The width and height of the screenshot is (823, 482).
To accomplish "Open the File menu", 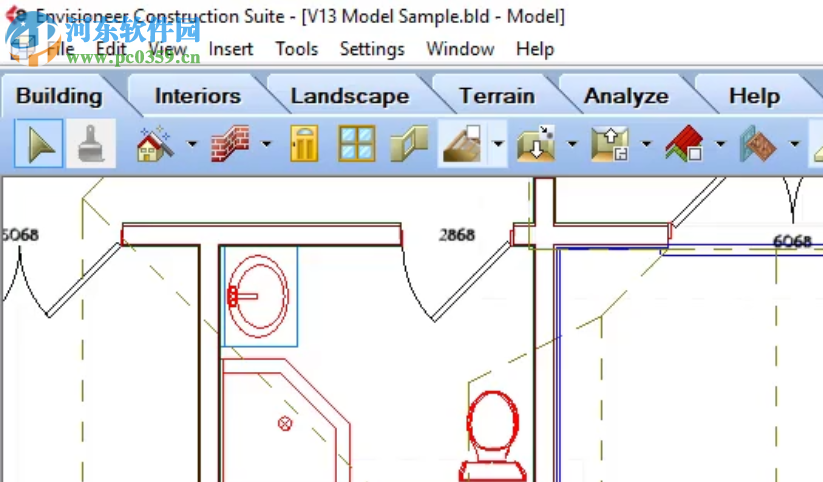I will click(x=60, y=49).
